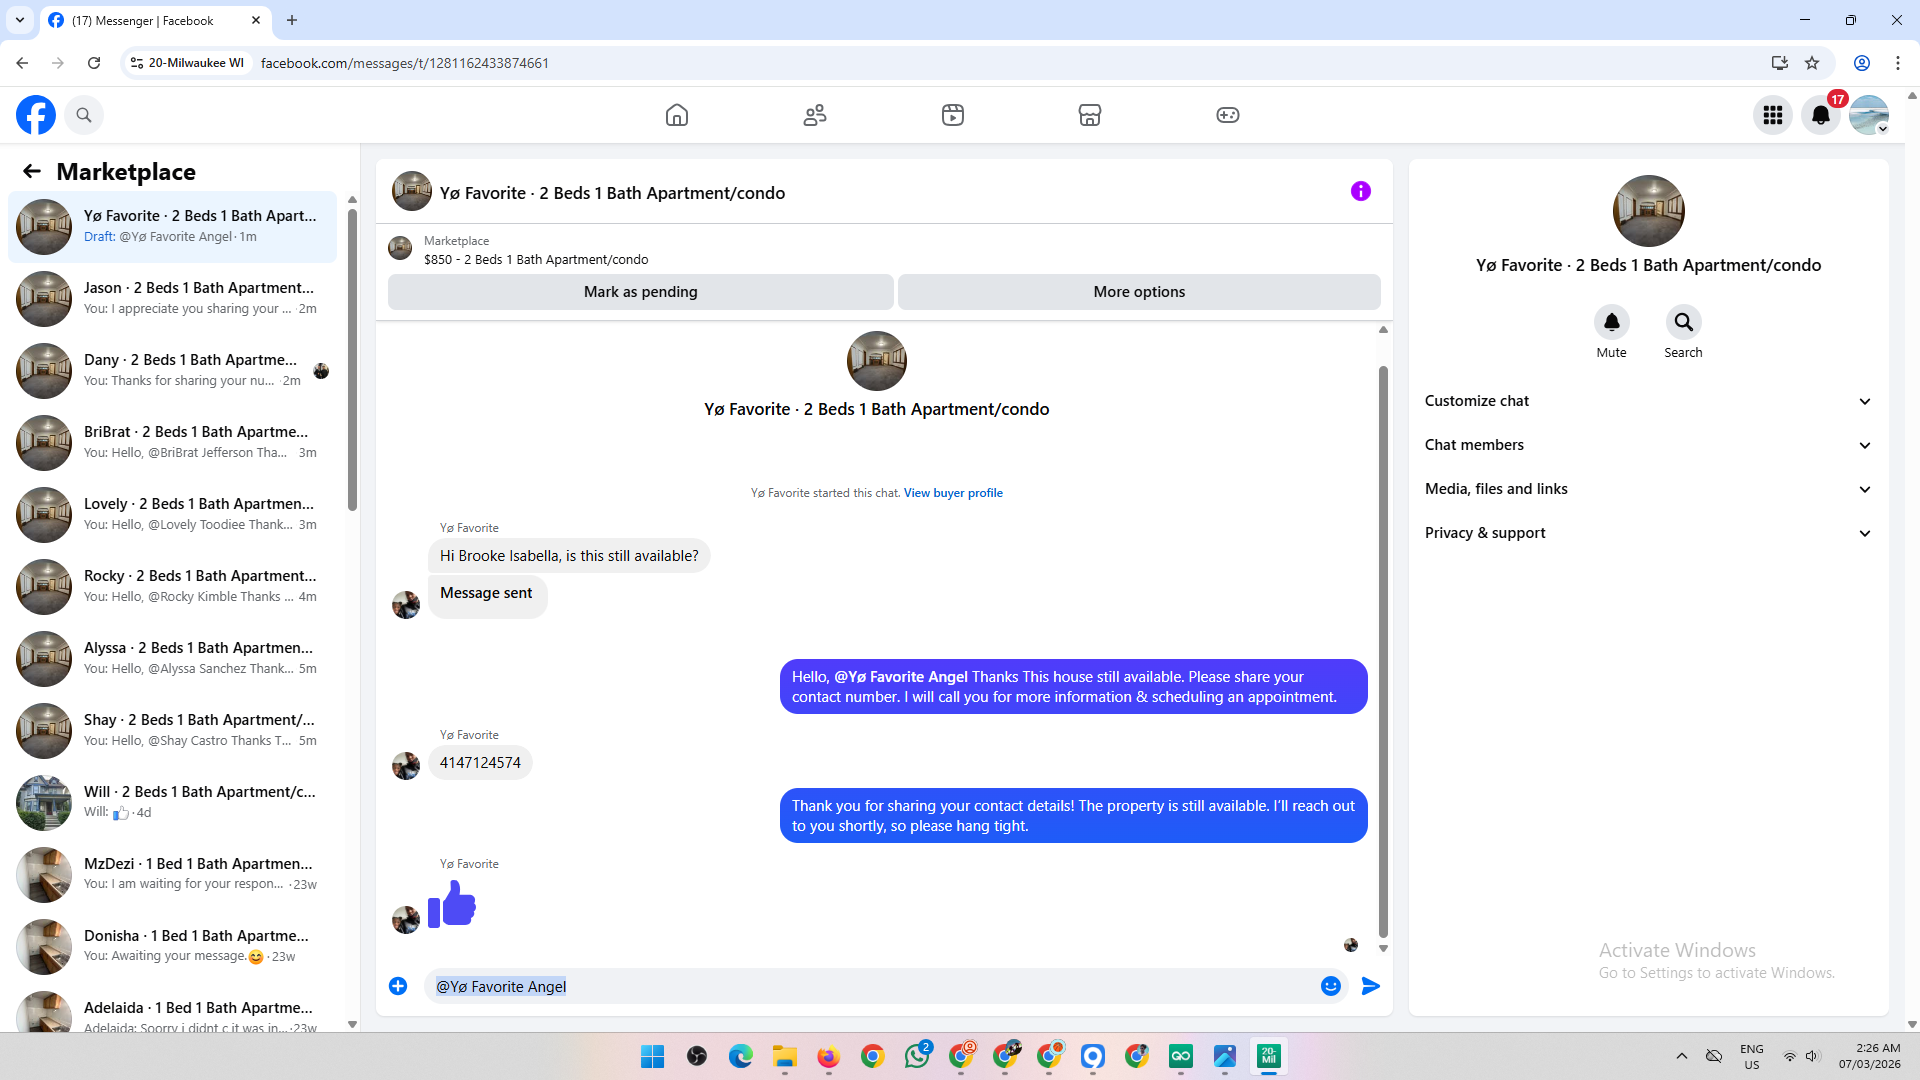Open the Video (Watch) icon
The image size is (1920, 1080).
click(x=953, y=115)
